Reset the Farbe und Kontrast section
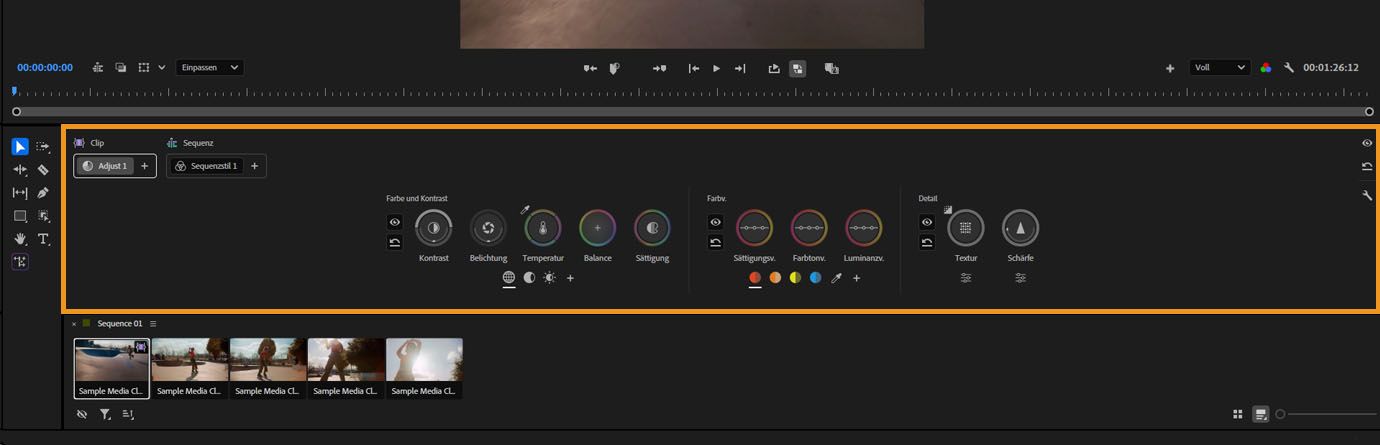 pyautogui.click(x=395, y=242)
